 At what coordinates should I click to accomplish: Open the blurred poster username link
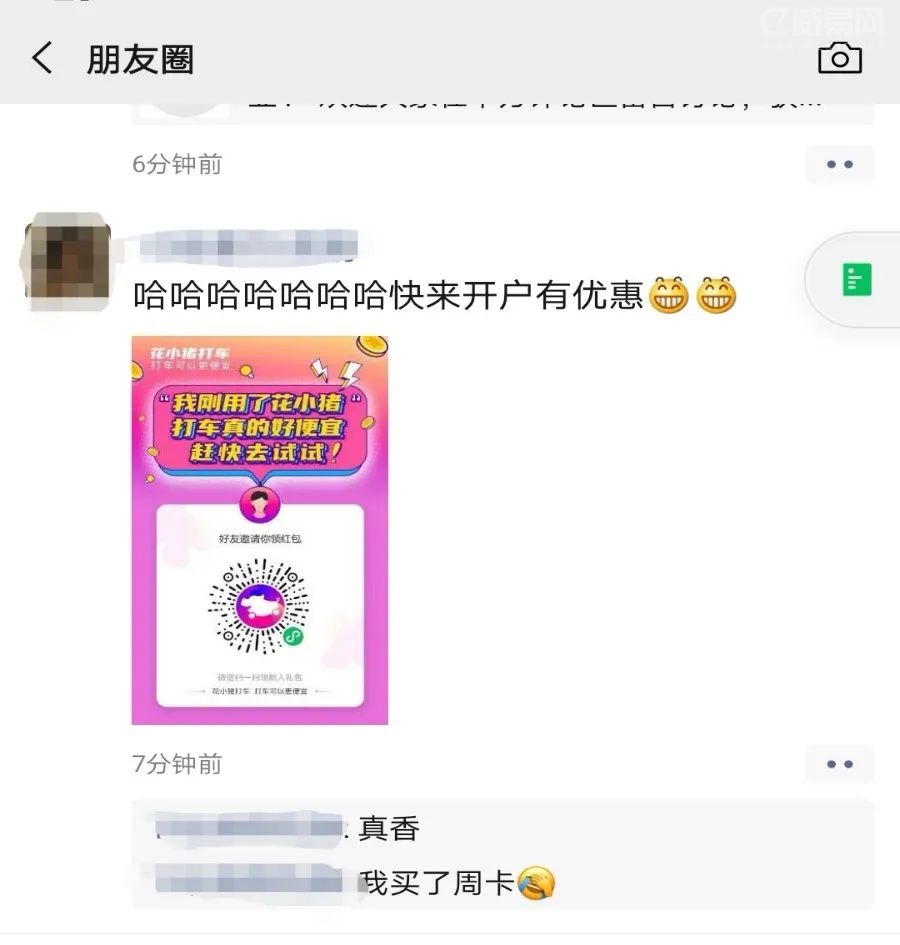248,246
